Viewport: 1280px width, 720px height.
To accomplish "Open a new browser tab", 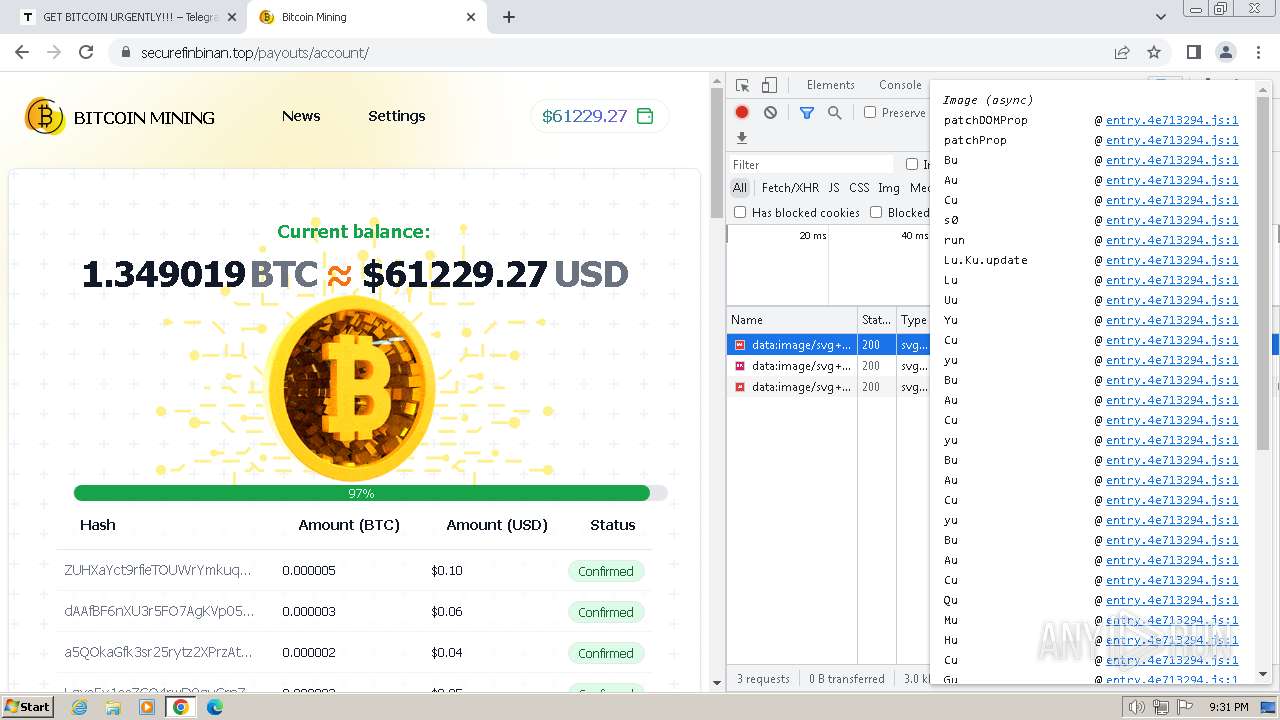I will pos(509,17).
